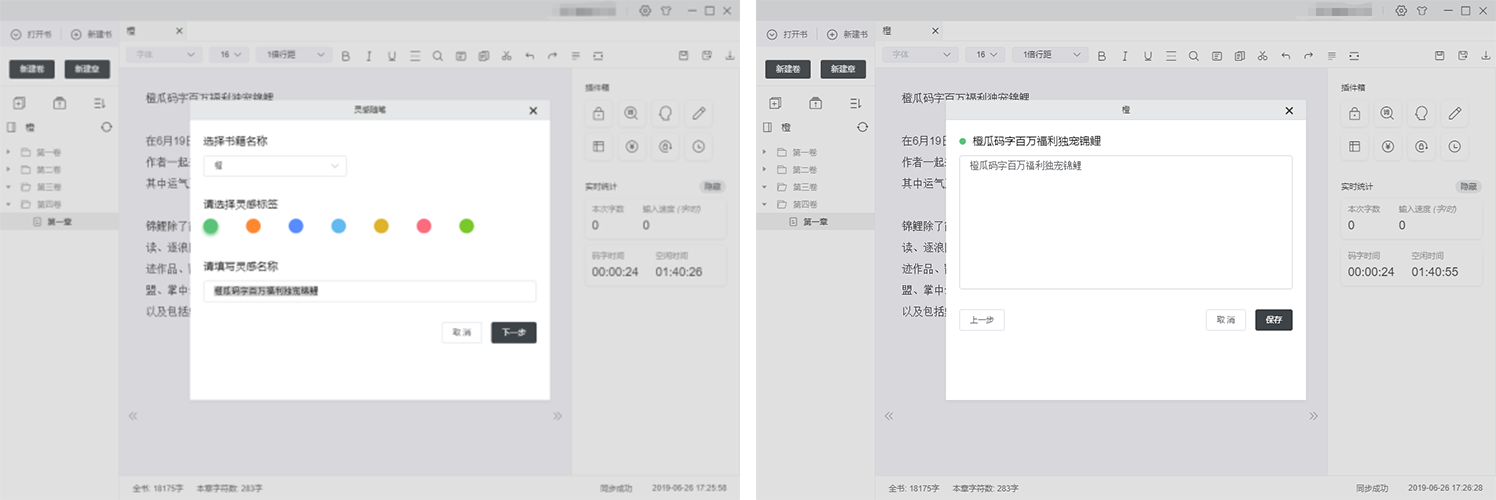Pick the pink inspiration tag color
Viewport: 1496px width, 500px height.
[x=424, y=226]
